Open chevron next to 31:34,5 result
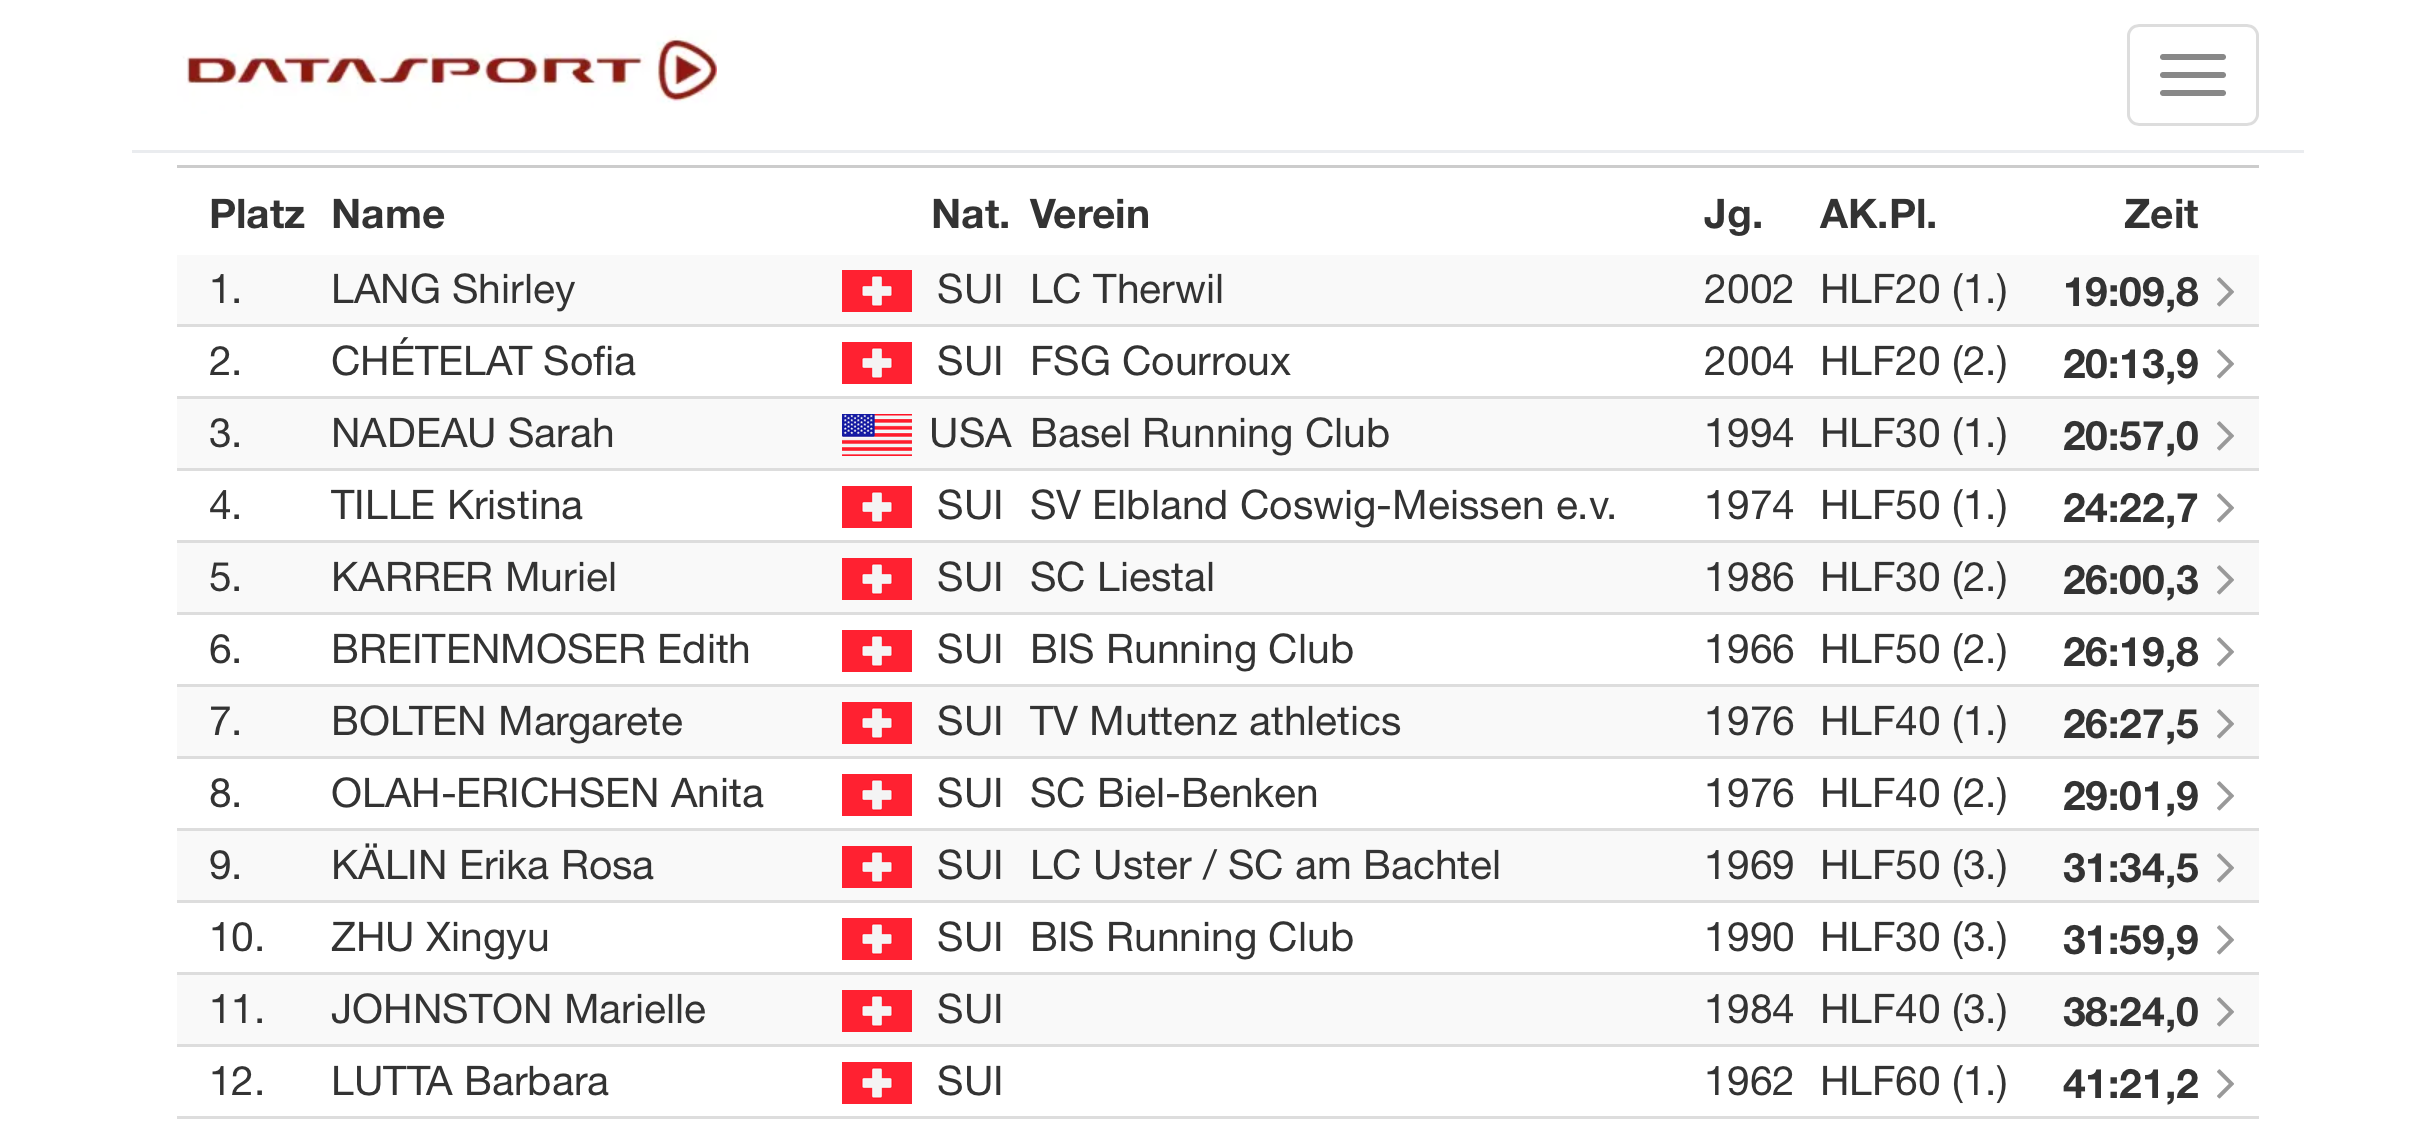The image size is (2436, 1125). point(2225,868)
